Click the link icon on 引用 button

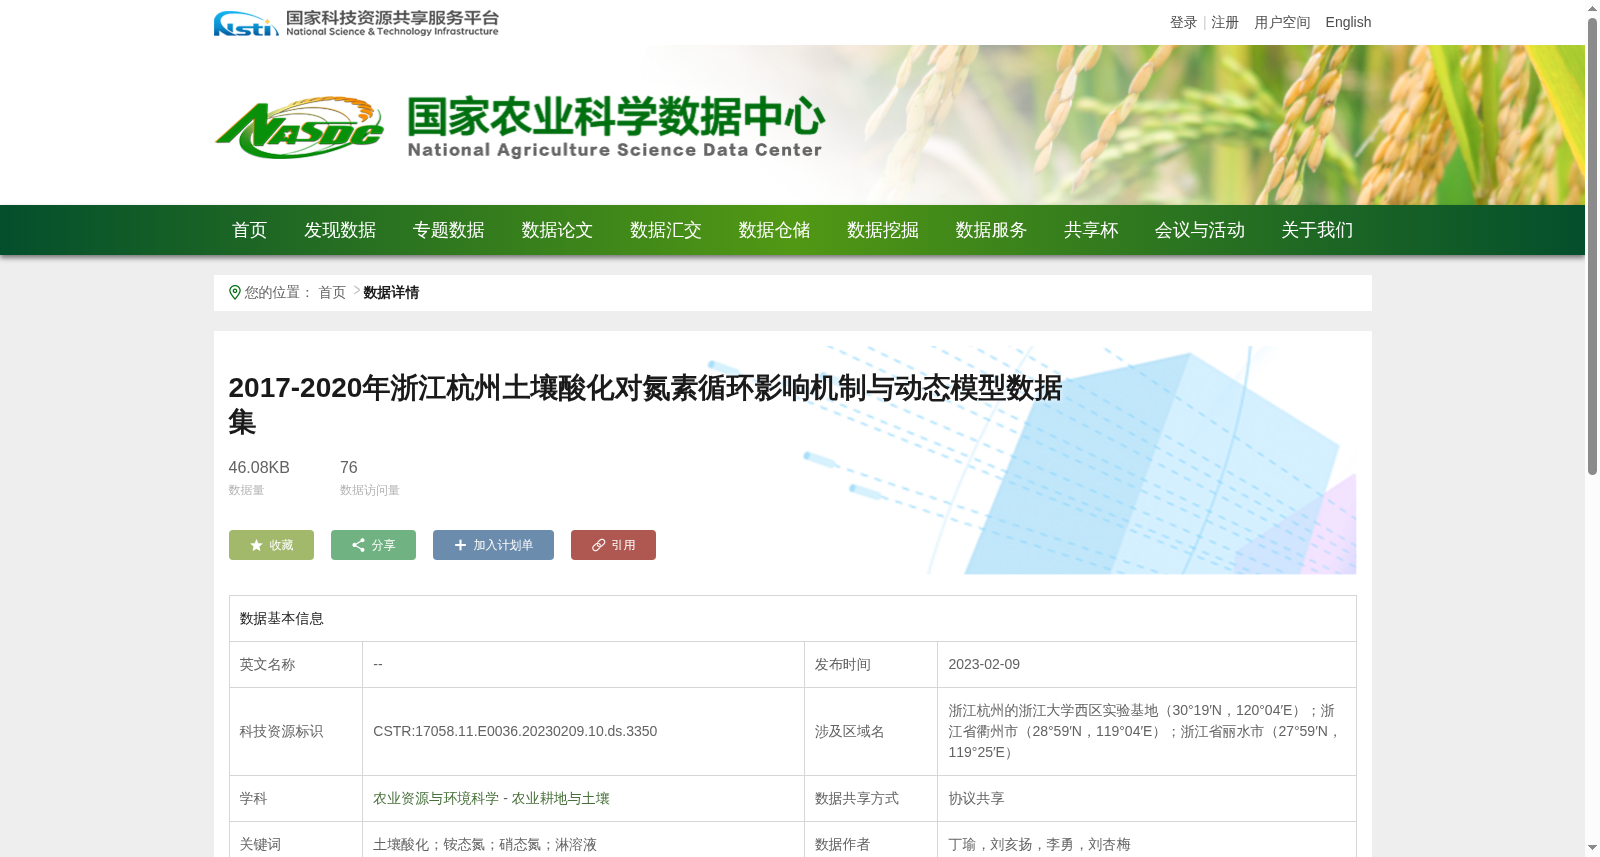click(598, 546)
